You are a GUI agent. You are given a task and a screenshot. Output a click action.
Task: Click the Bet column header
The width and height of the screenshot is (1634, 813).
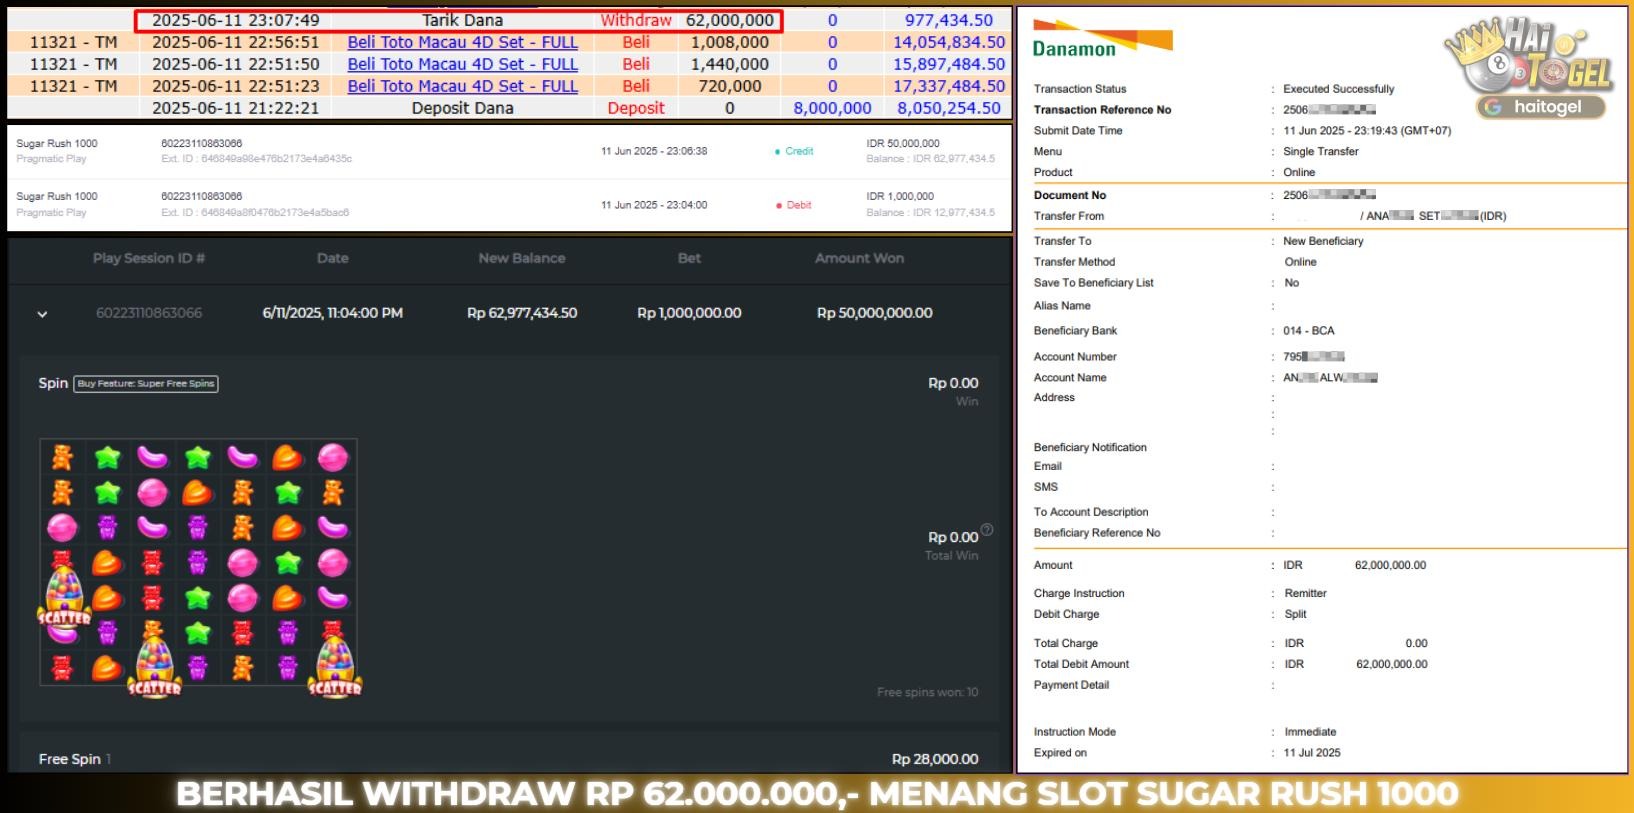[689, 258]
